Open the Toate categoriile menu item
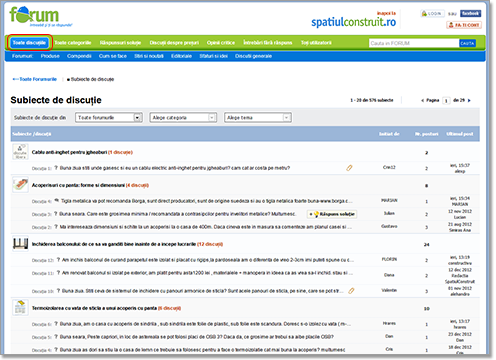Image resolution: width=496 pixels, height=360 pixels. 73,43
